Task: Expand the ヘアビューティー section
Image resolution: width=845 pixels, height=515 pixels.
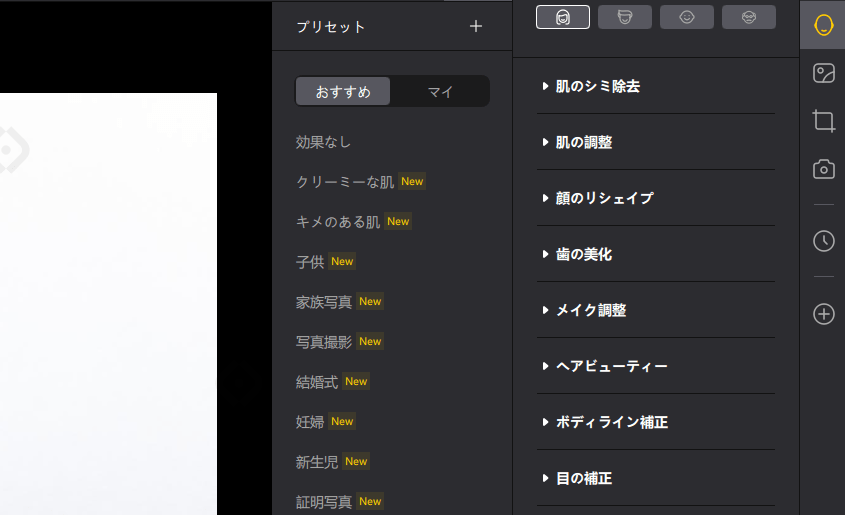Action: [x=611, y=366]
